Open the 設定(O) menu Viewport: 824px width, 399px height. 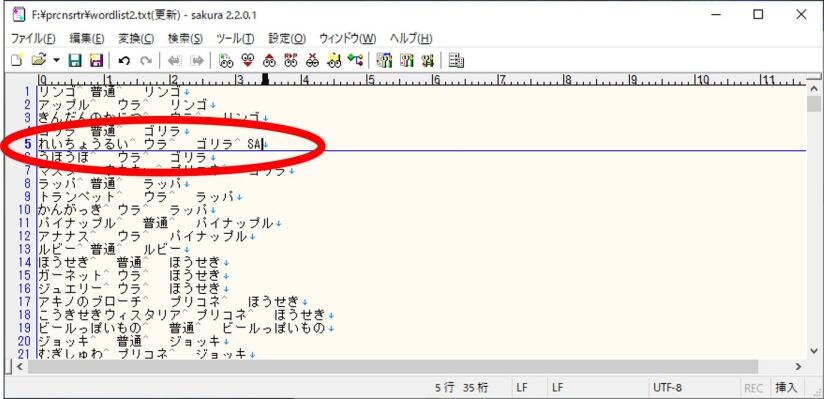click(287, 38)
